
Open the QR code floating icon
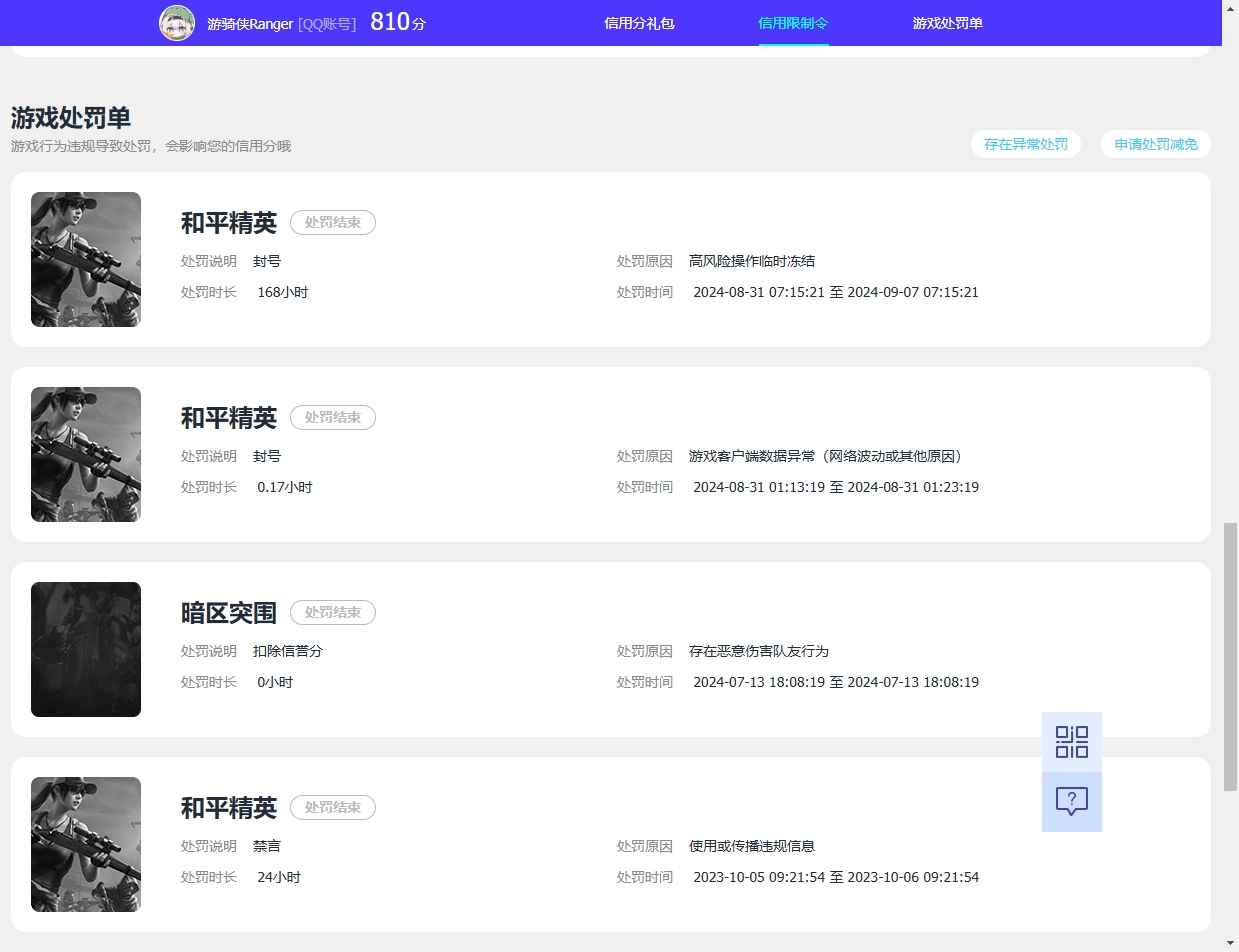click(x=1072, y=742)
